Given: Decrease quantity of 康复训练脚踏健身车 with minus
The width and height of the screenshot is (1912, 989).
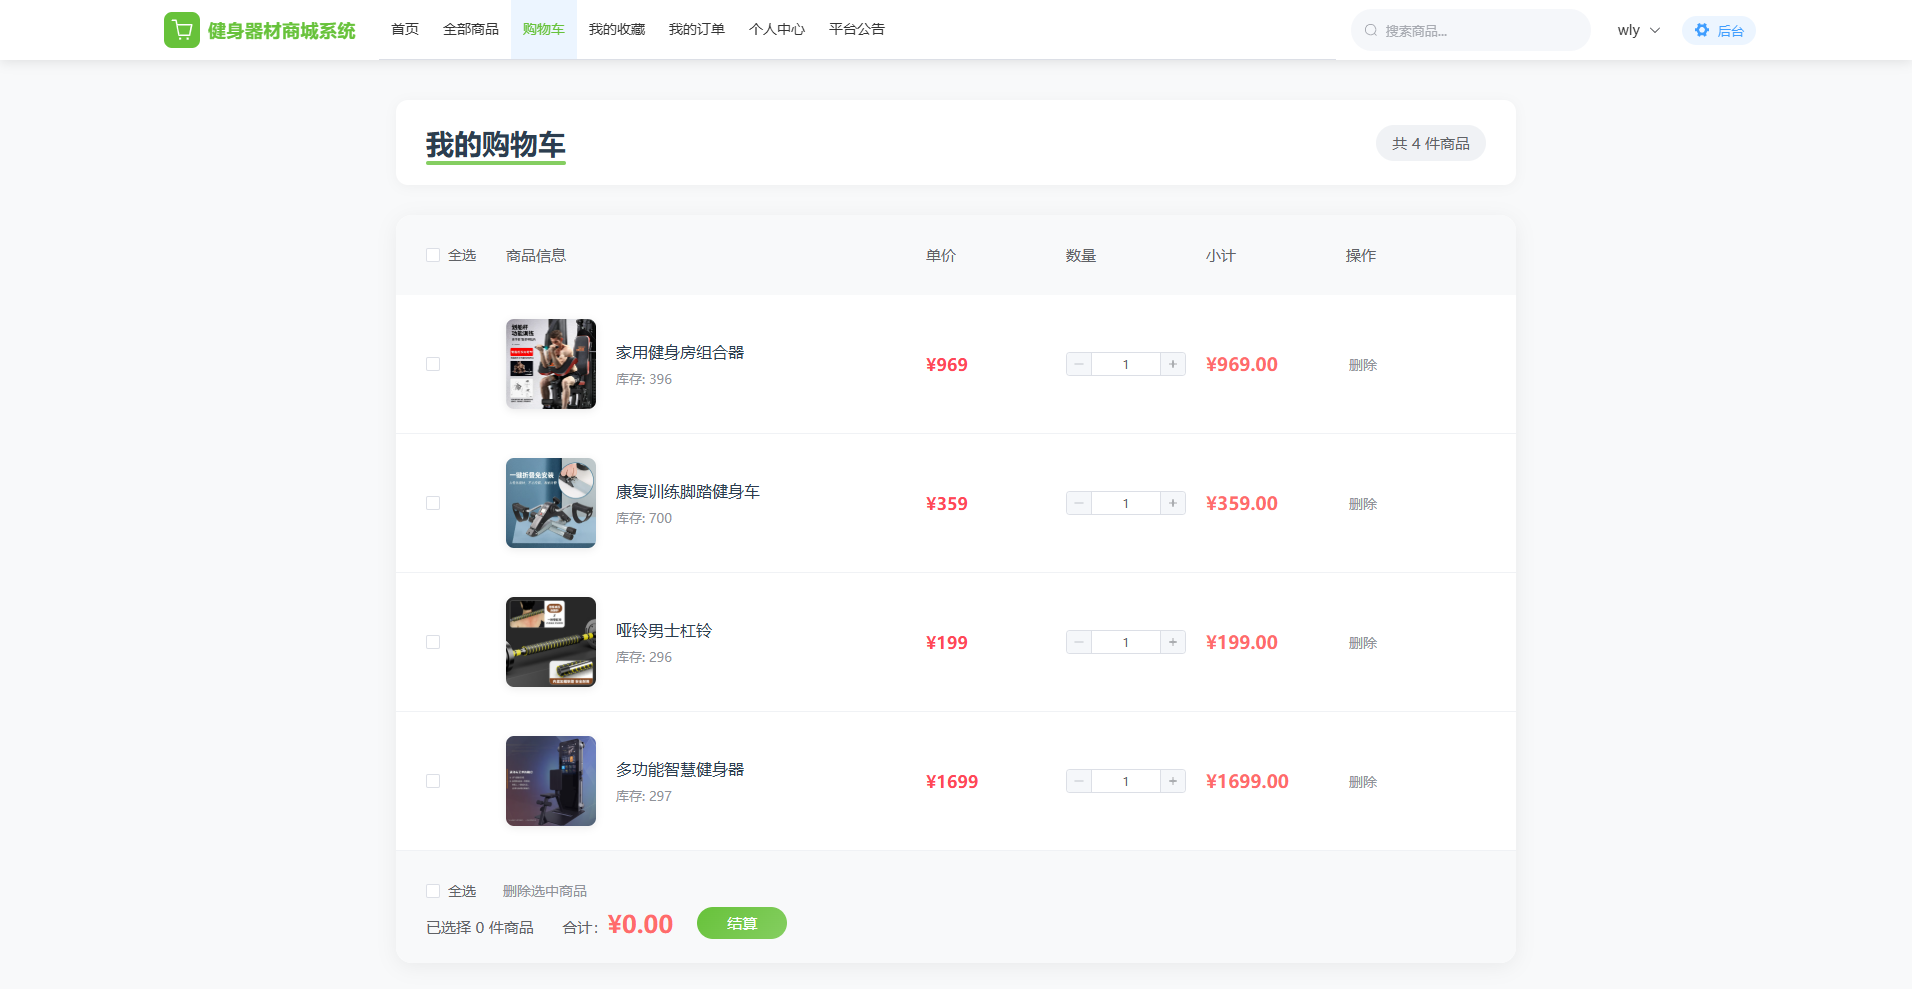Looking at the screenshot, I should (x=1079, y=503).
